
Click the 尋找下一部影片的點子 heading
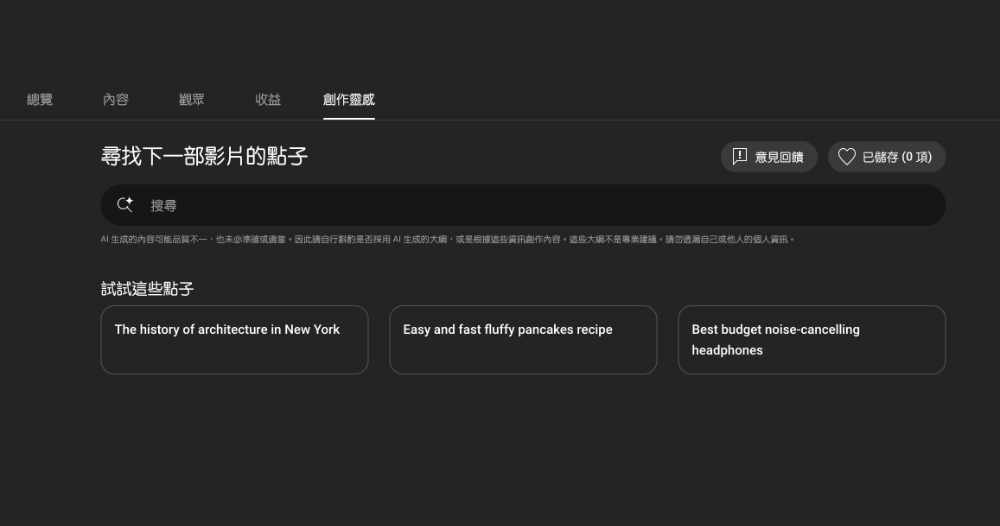[204, 157]
